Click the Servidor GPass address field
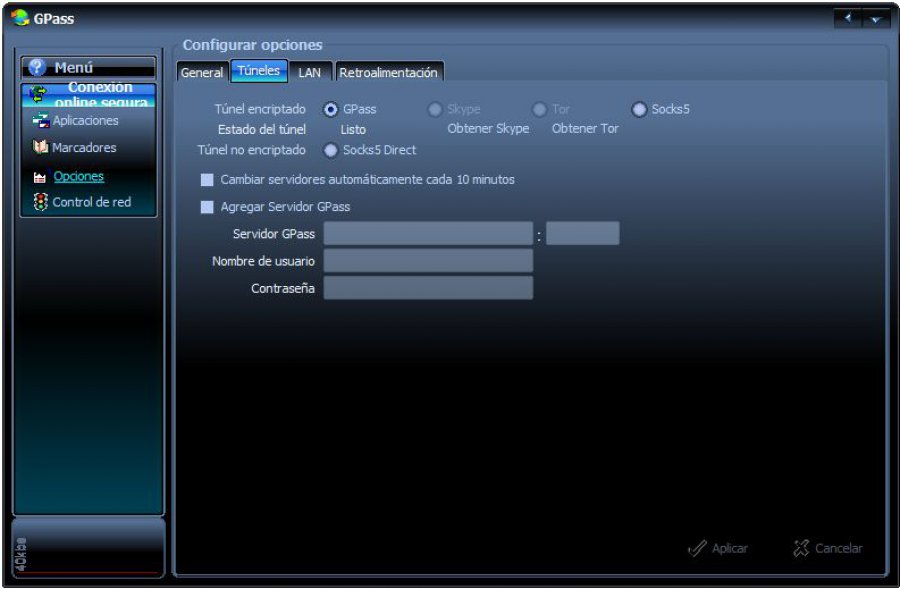This screenshot has width=900, height=589. pos(428,234)
